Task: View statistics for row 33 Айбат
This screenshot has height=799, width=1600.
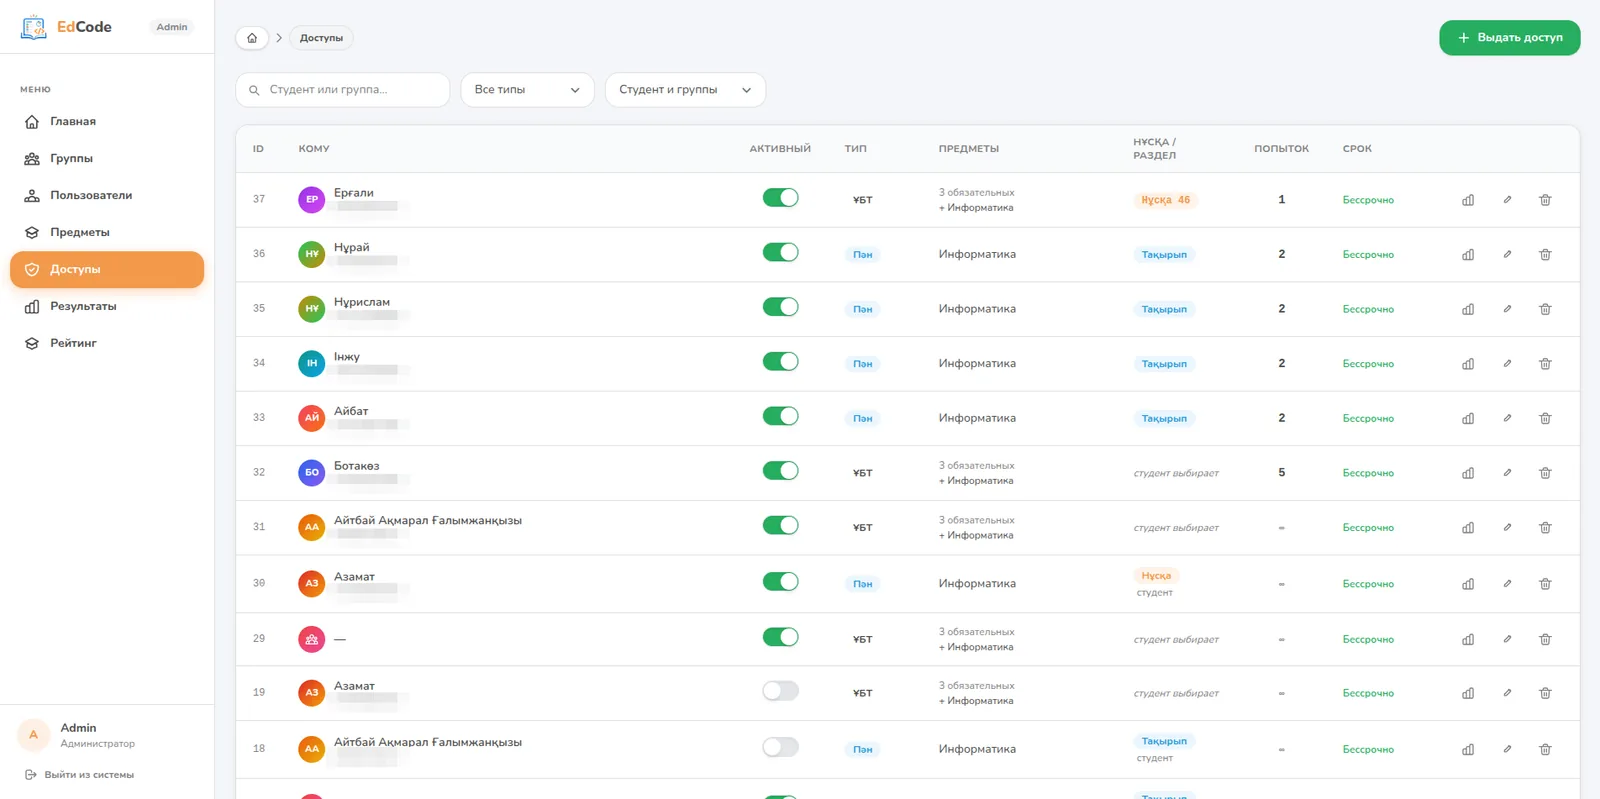Action: click(x=1468, y=418)
